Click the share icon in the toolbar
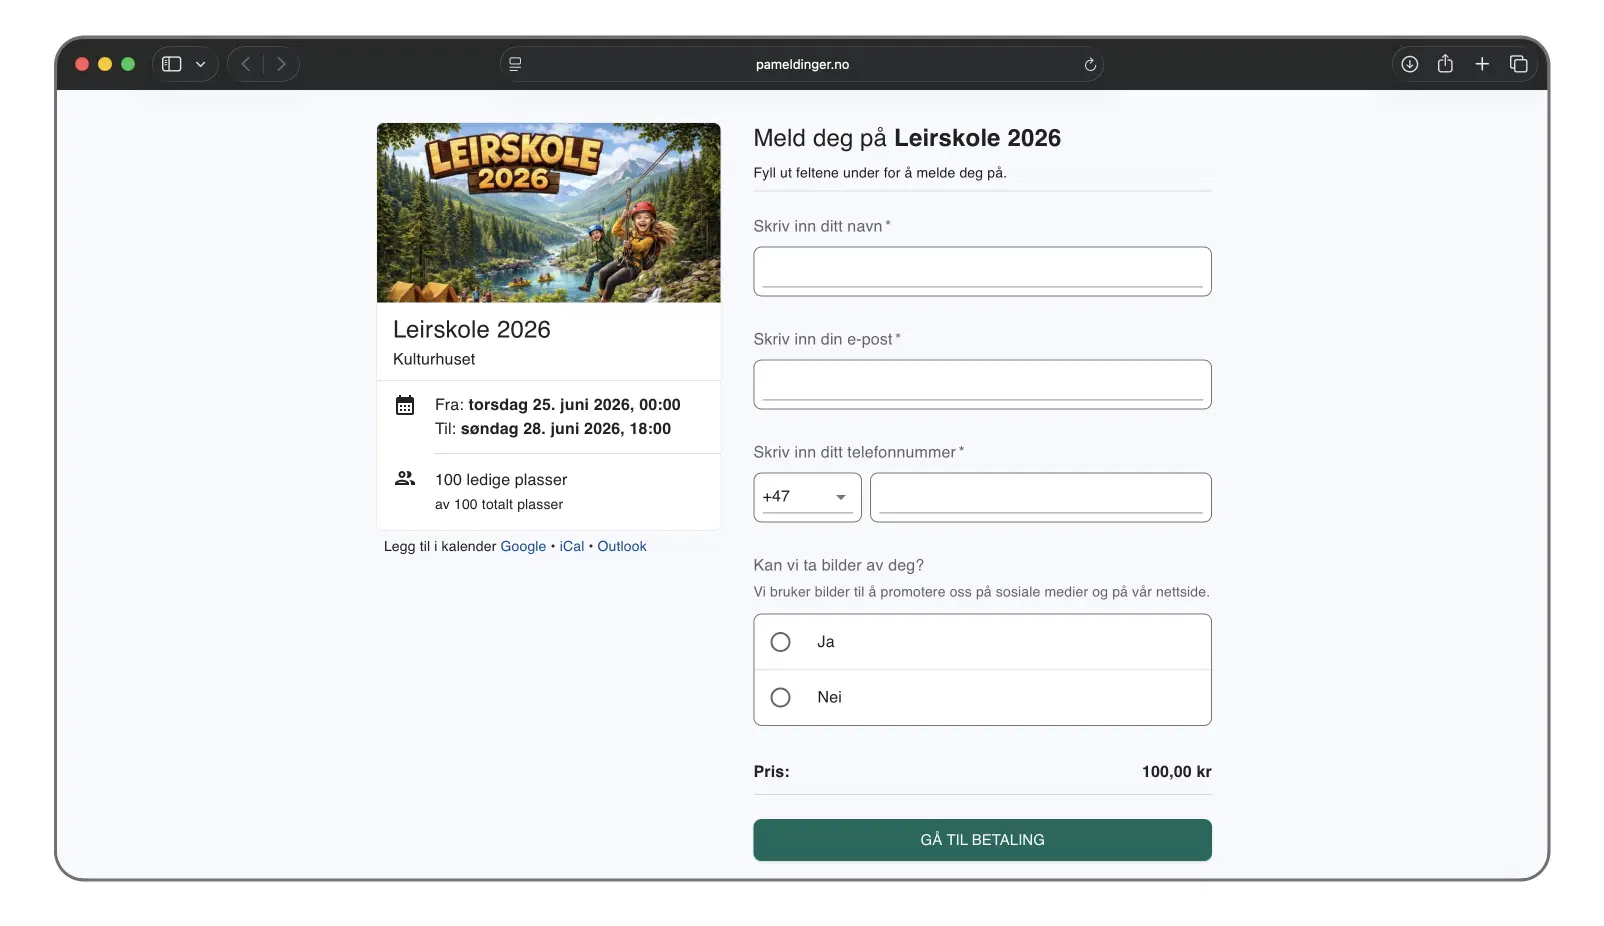Viewport: 1604px width, 926px height. (1445, 63)
